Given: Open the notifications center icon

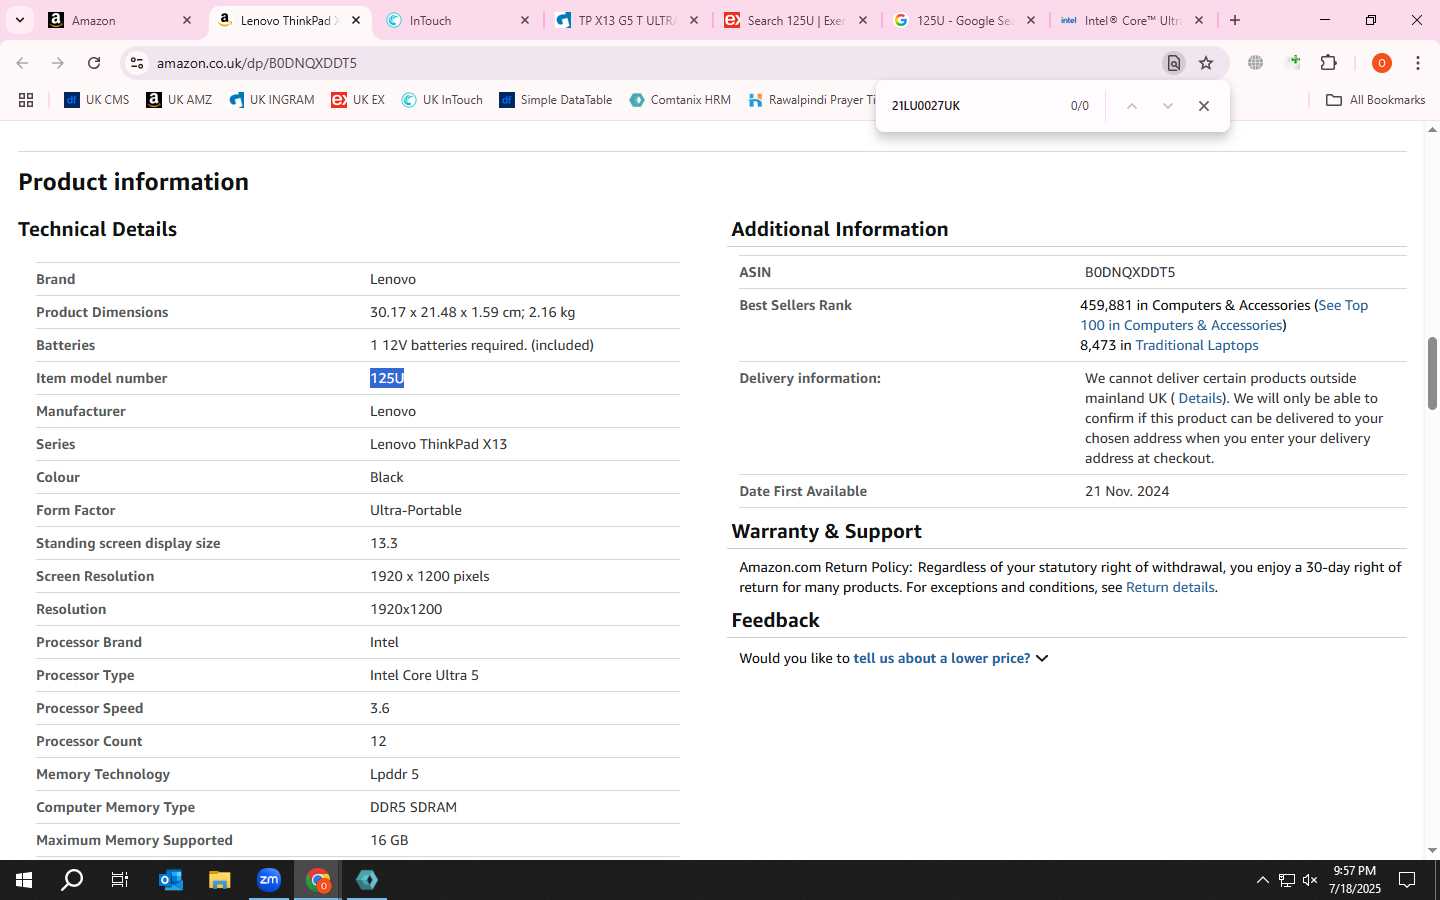Looking at the screenshot, I should [1407, 880].
